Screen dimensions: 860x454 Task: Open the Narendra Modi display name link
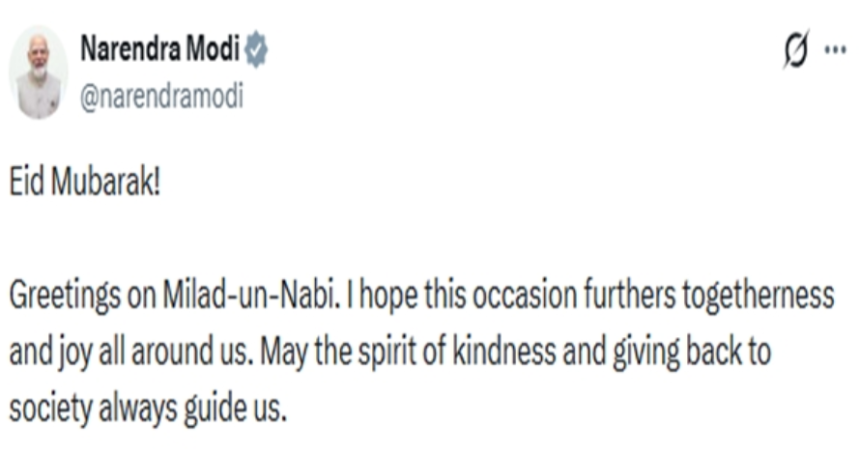pos(160,49)
